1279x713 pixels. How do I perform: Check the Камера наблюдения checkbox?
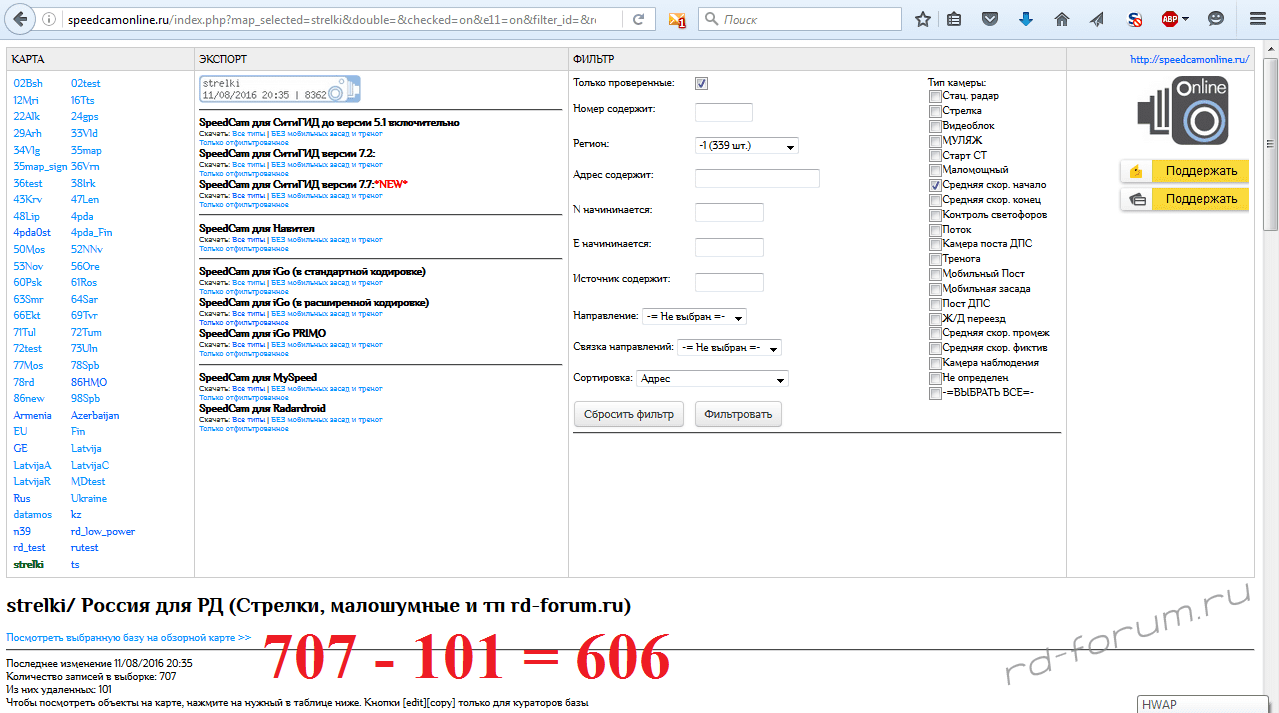tap(935, 363)
